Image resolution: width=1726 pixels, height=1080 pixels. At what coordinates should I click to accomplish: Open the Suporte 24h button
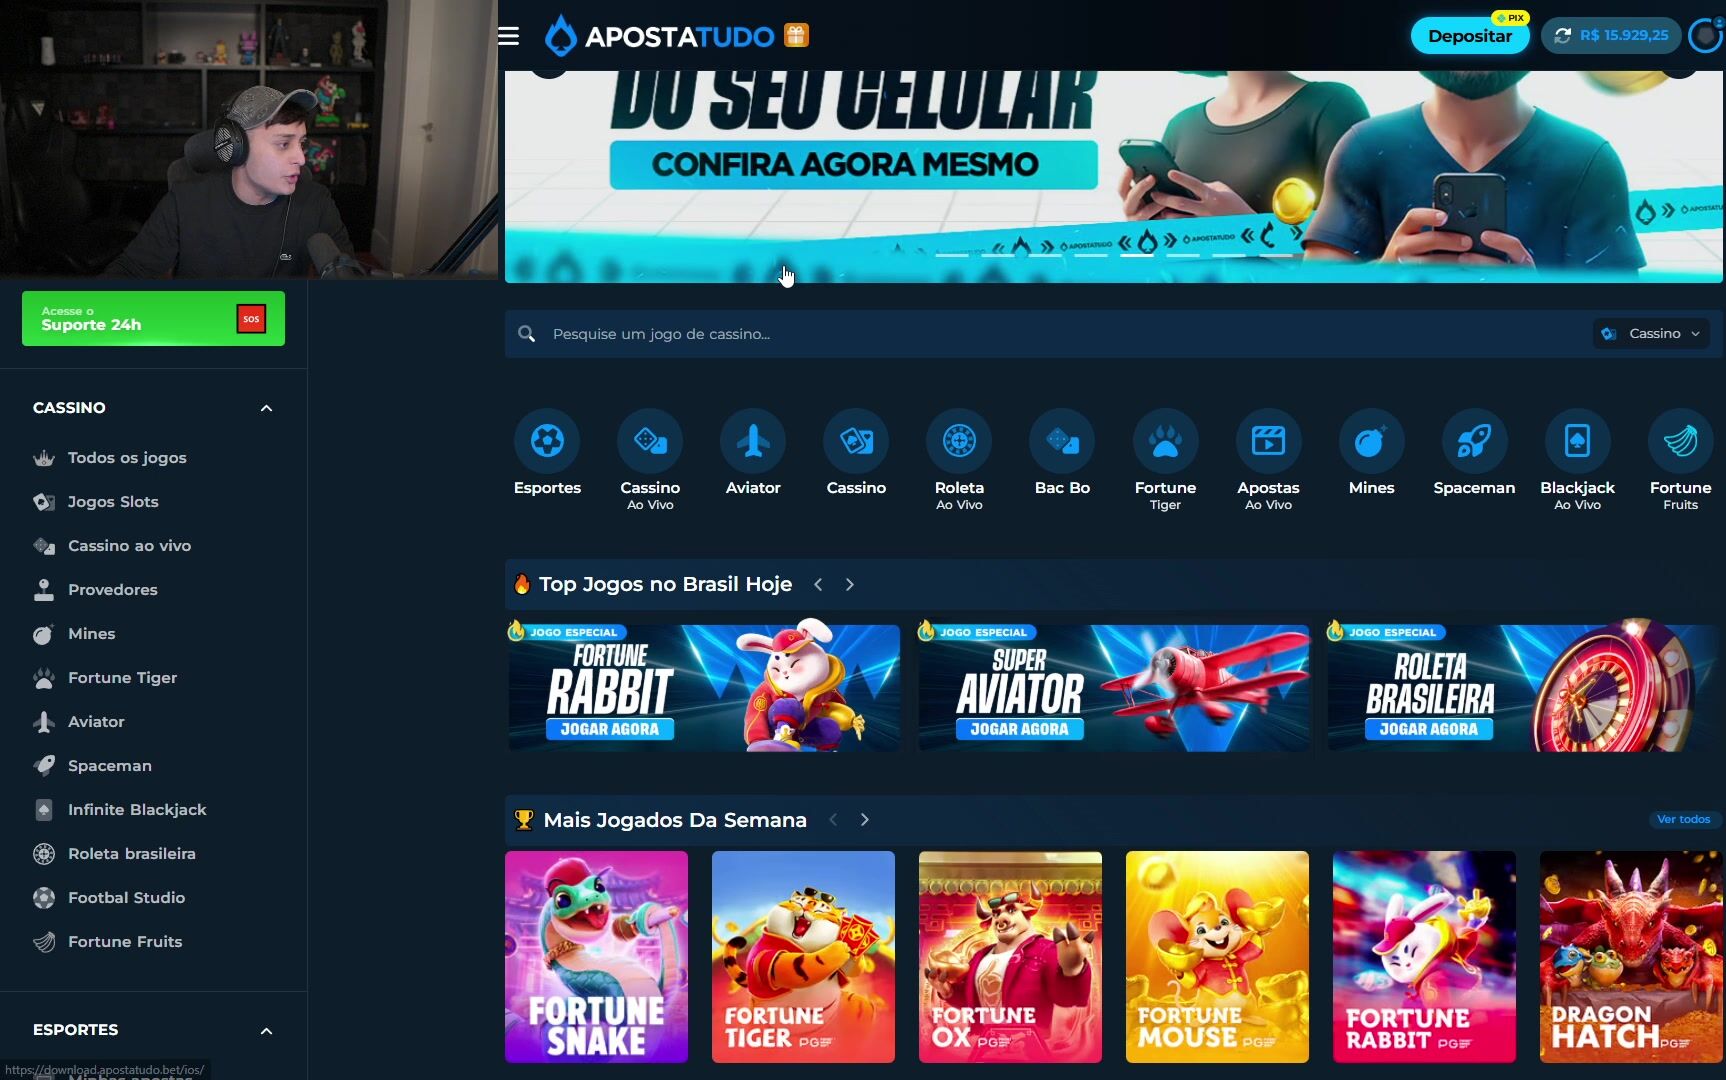(153, 319)
